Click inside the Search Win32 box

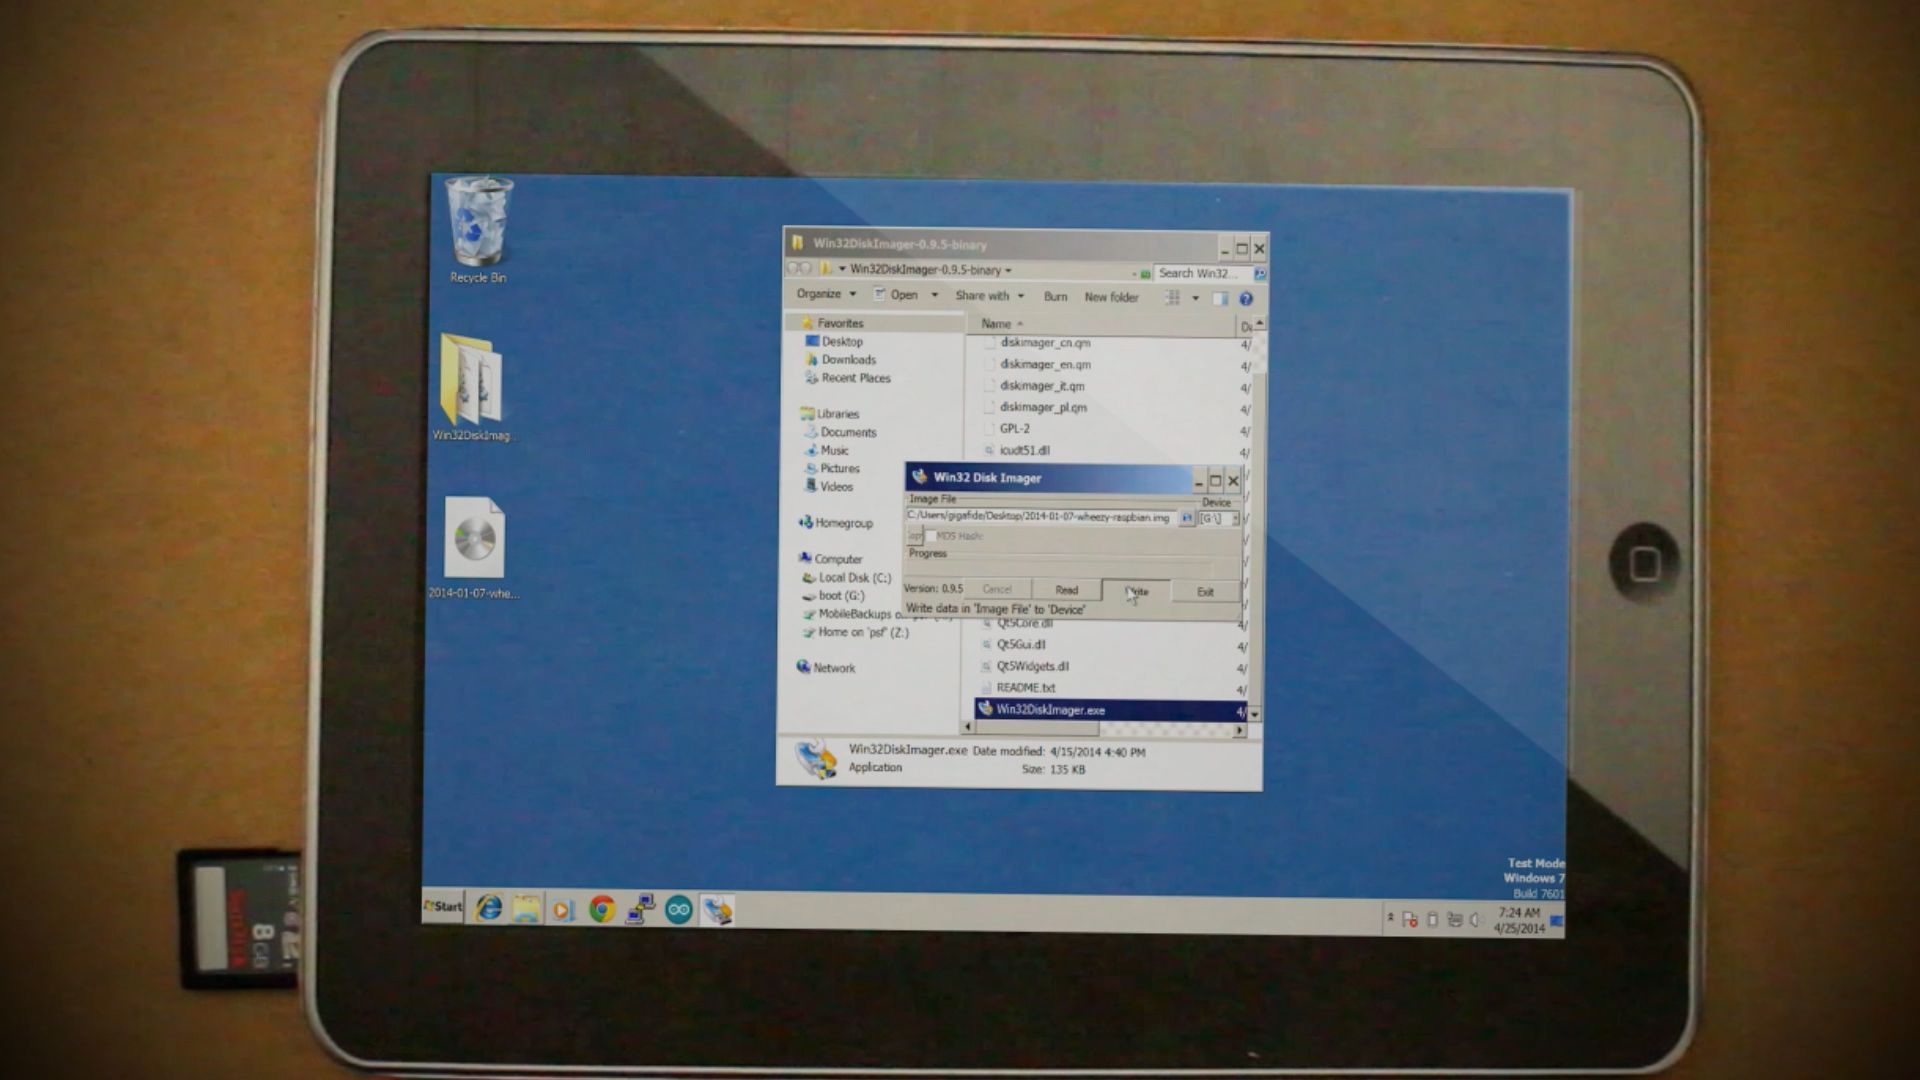(x=1198, y=272)
